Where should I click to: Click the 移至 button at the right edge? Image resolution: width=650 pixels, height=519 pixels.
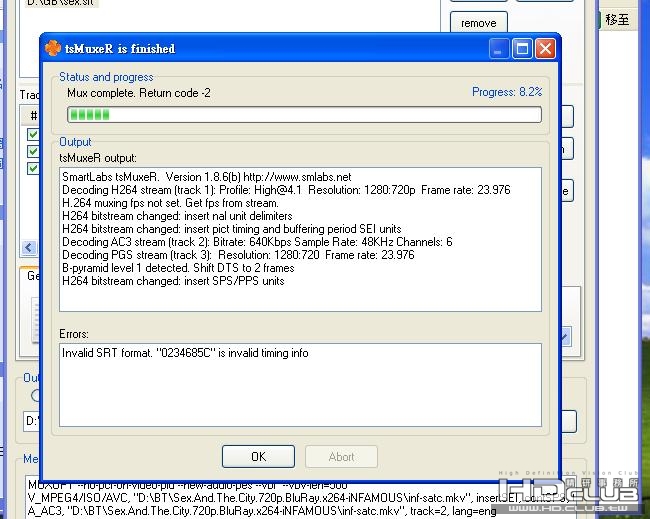[x=617, y=19]
